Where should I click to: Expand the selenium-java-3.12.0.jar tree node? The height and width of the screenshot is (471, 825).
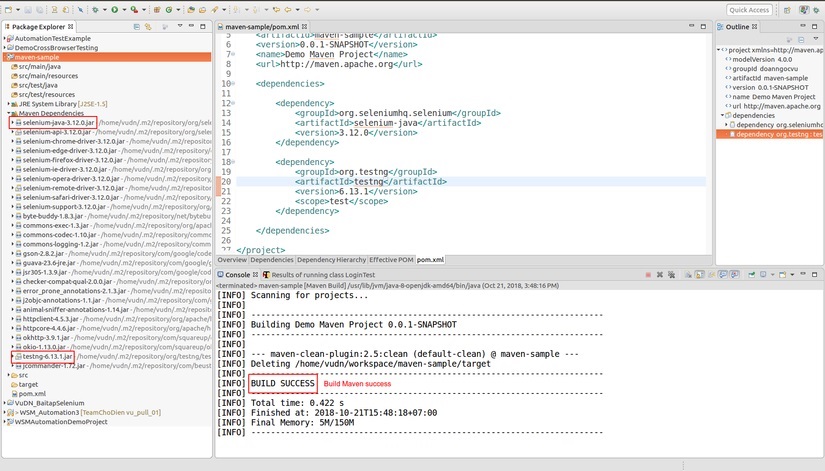(x=13, y=122)
